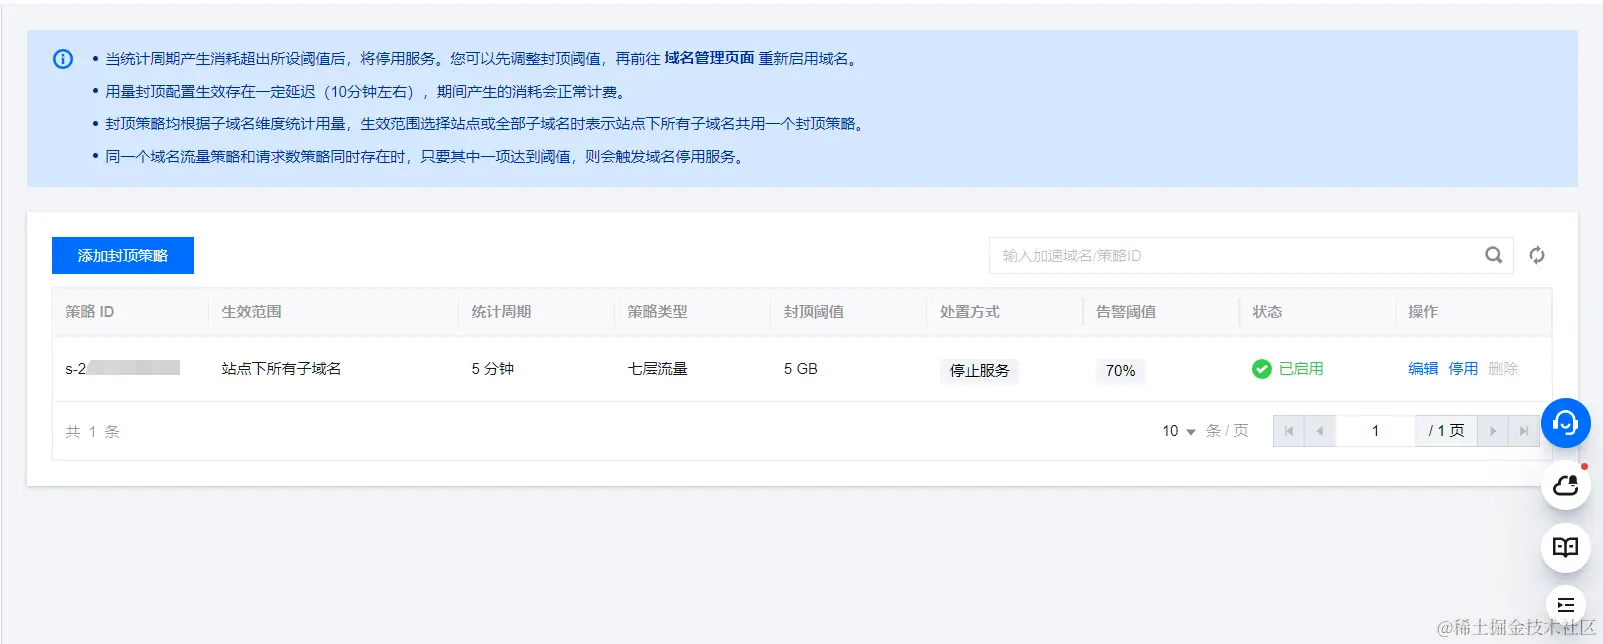This screenshot has width=1603, height=644.
Task: Click the green enabled status checkmark
Action: [1262, 369]
